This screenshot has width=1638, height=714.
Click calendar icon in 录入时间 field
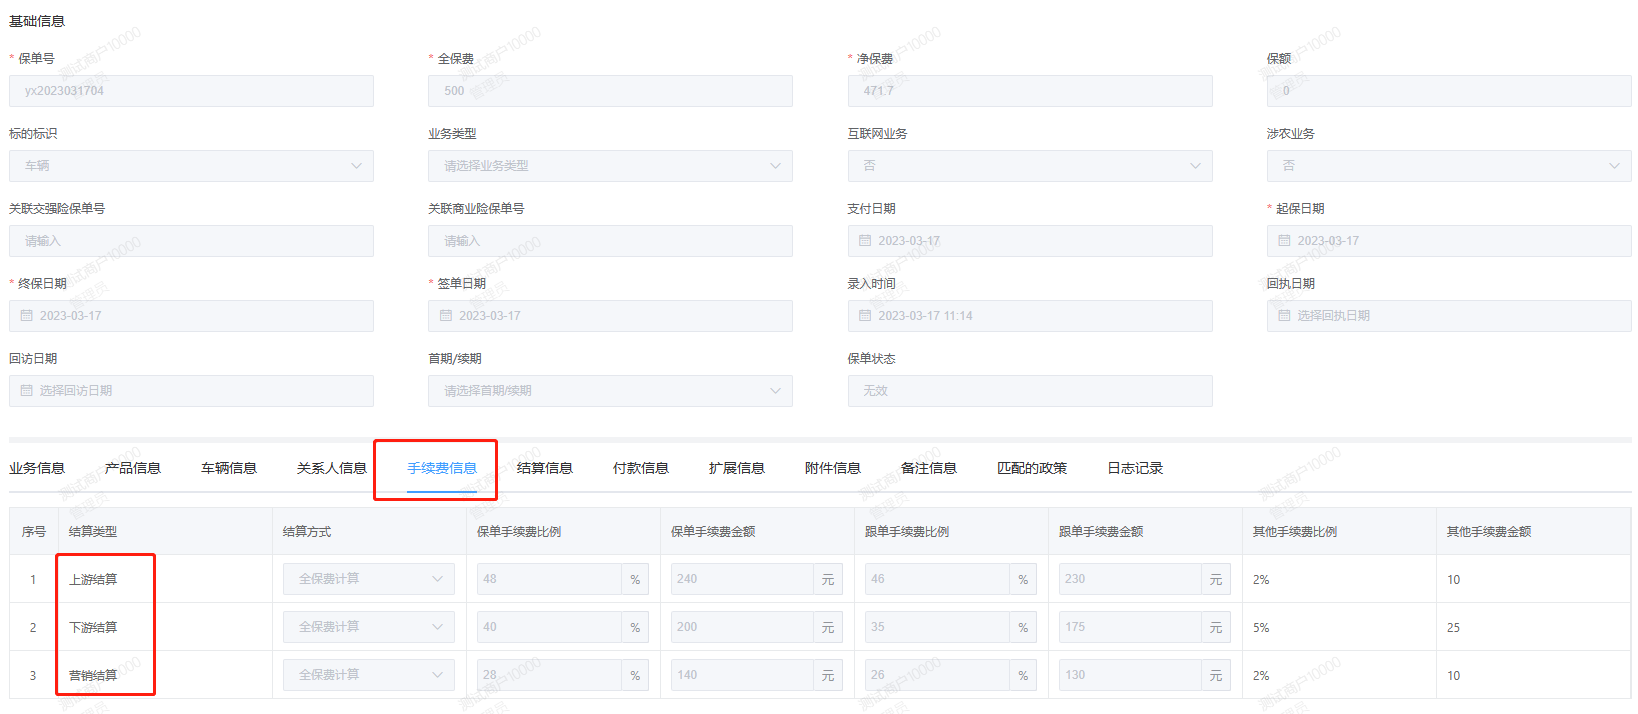pos(865,316)
